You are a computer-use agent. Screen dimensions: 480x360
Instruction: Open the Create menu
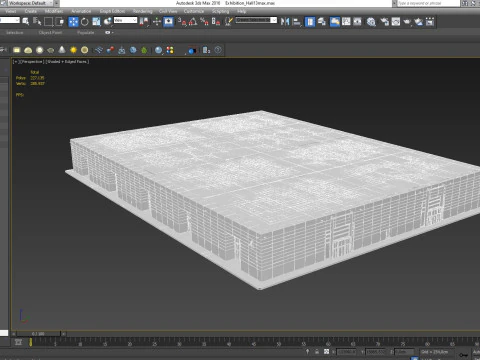click(x=31, y=11)
